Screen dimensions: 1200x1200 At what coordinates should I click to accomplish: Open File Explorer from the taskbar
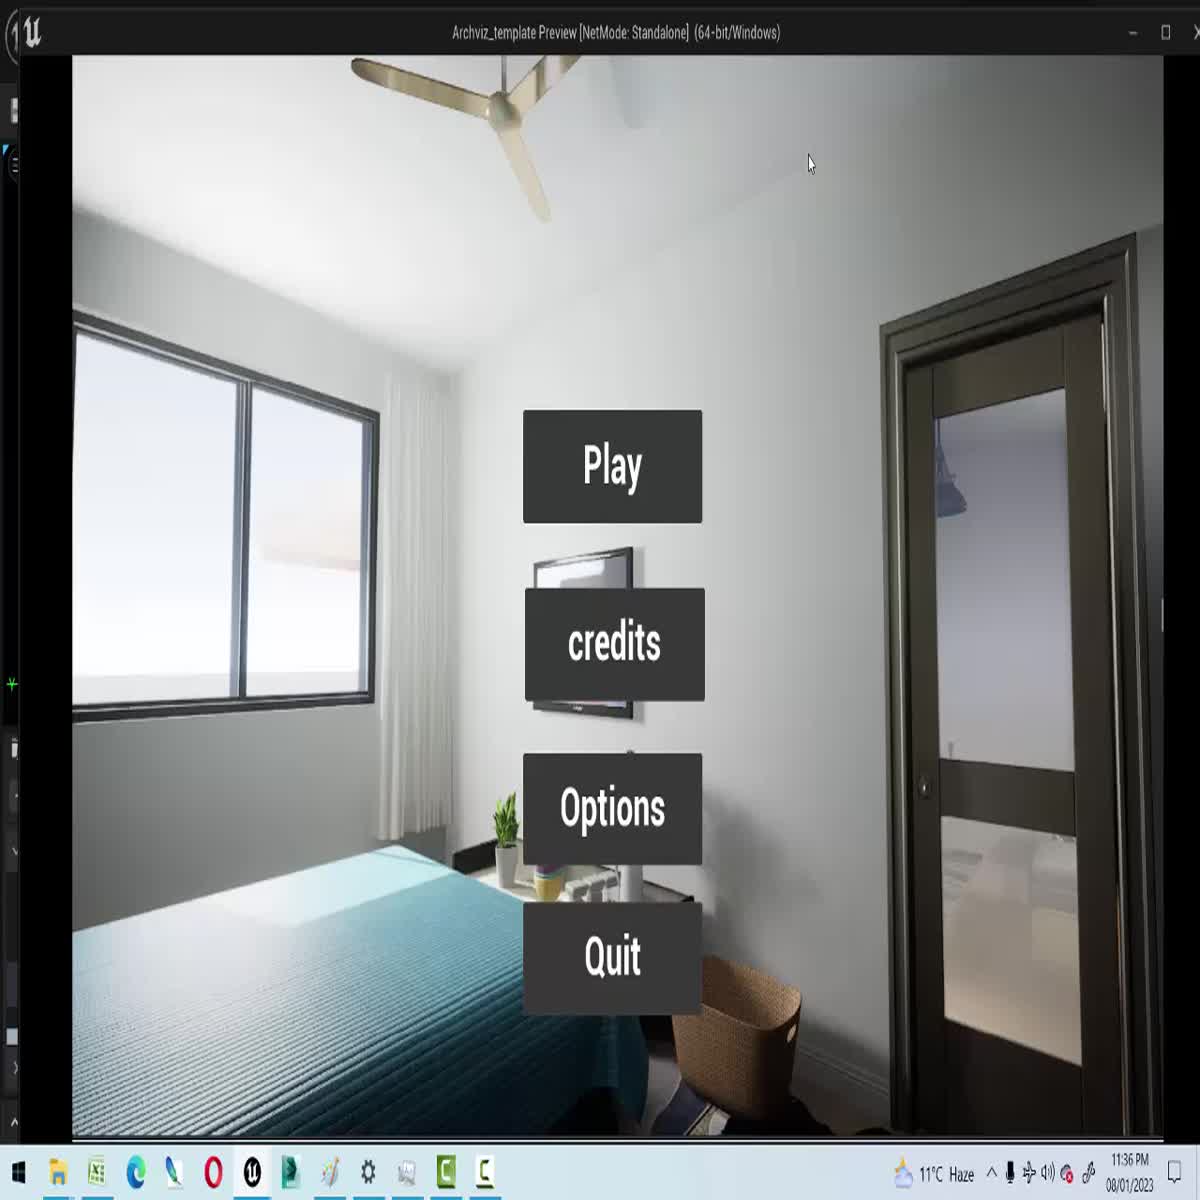point(60,1170)
